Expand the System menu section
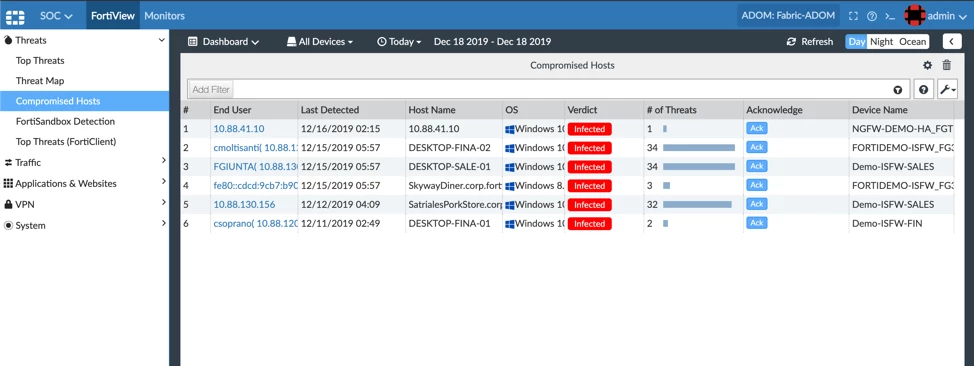This screenshot has width=974, height=366. 84,225
